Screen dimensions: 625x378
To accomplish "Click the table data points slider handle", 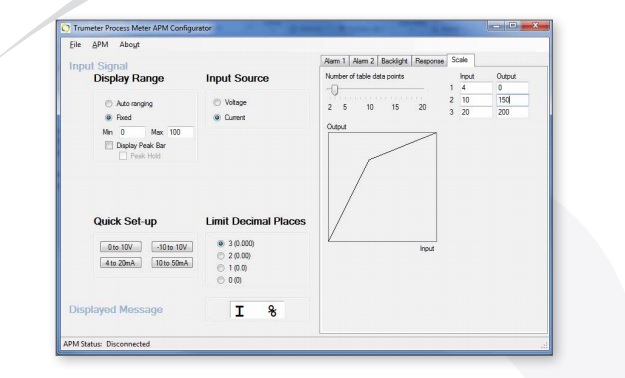I will (x=335, y=90).
